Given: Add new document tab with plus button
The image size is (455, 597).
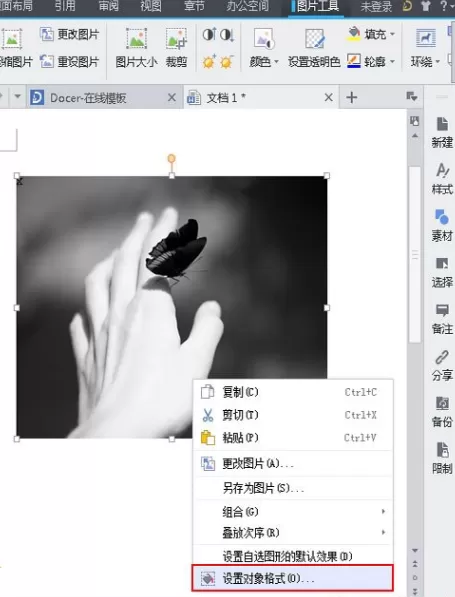Looking at the screenshot, I should pos(351,97).
